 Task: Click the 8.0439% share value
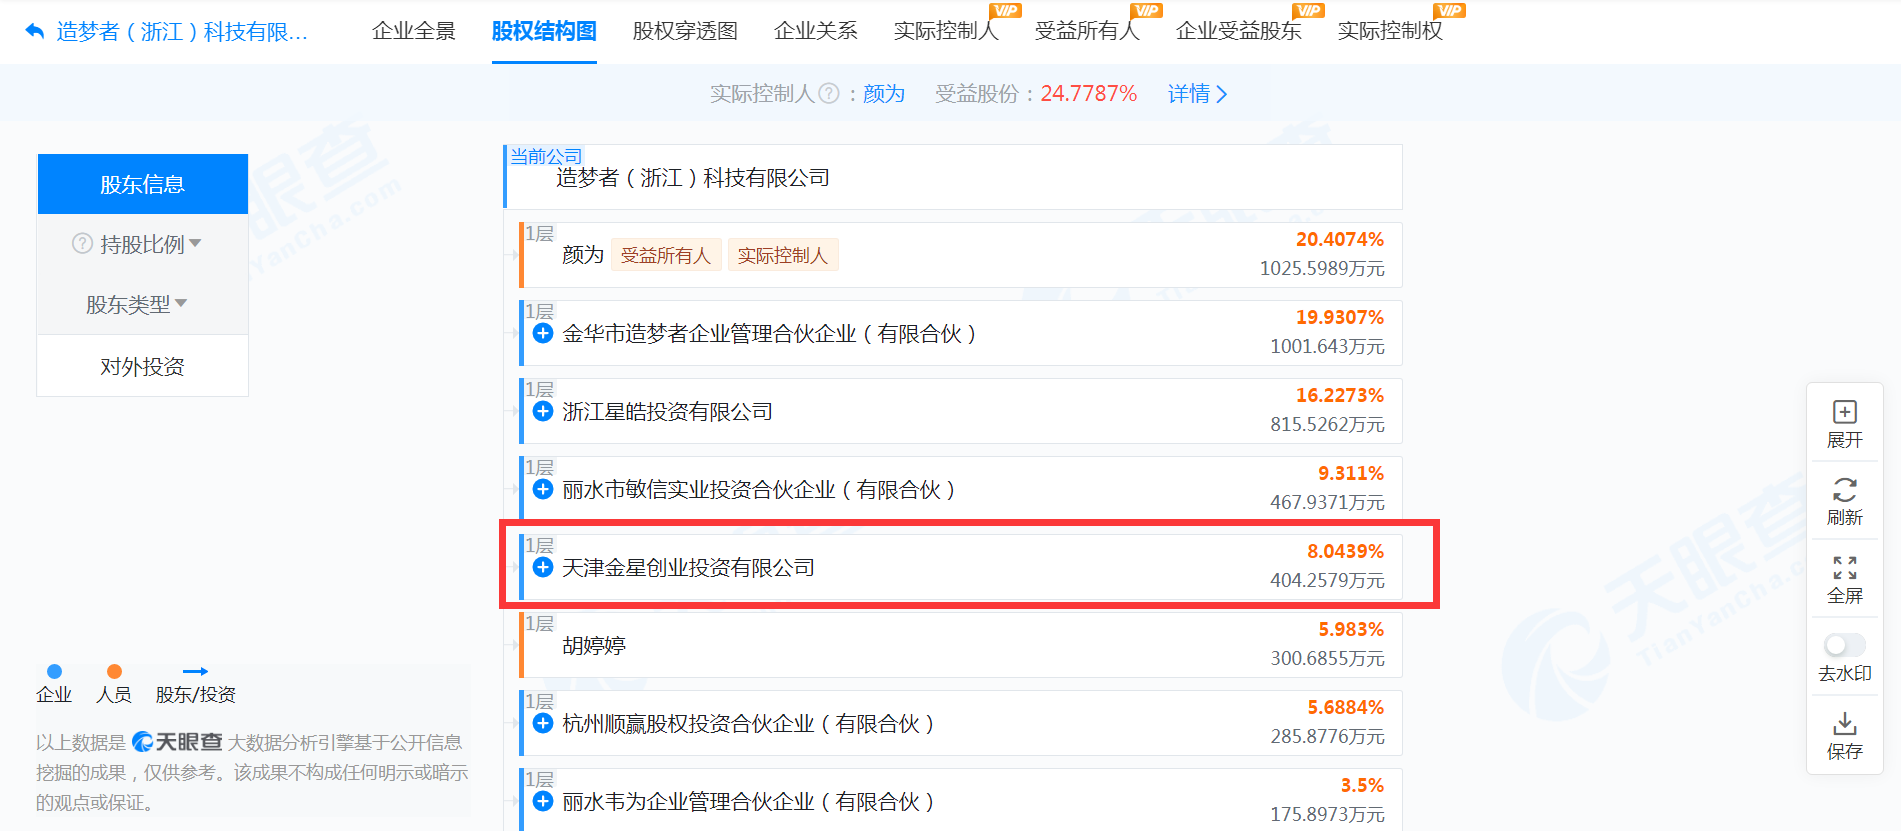(x=1345, y=551)
